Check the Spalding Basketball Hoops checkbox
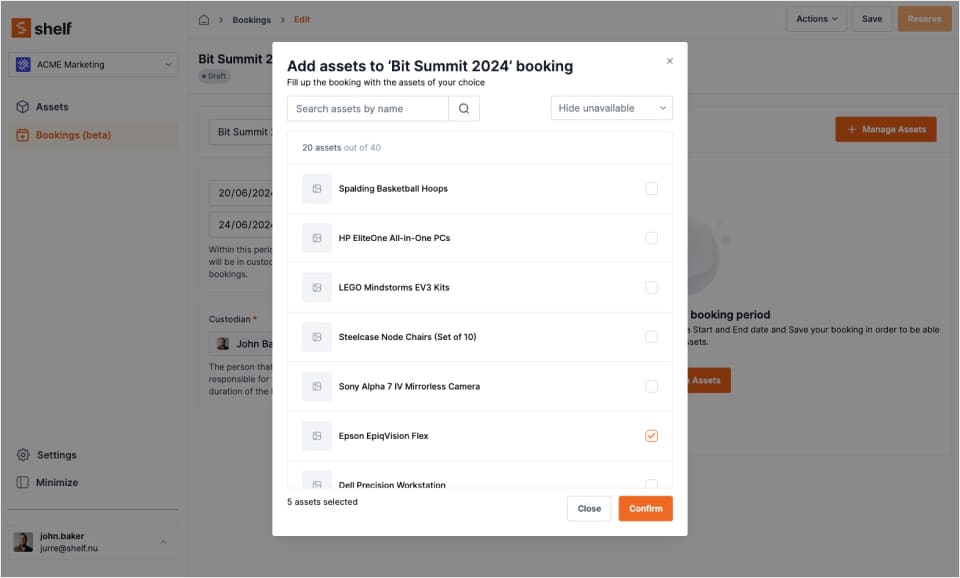The width and height of the screenshot is (960, 578). point(651,189)
